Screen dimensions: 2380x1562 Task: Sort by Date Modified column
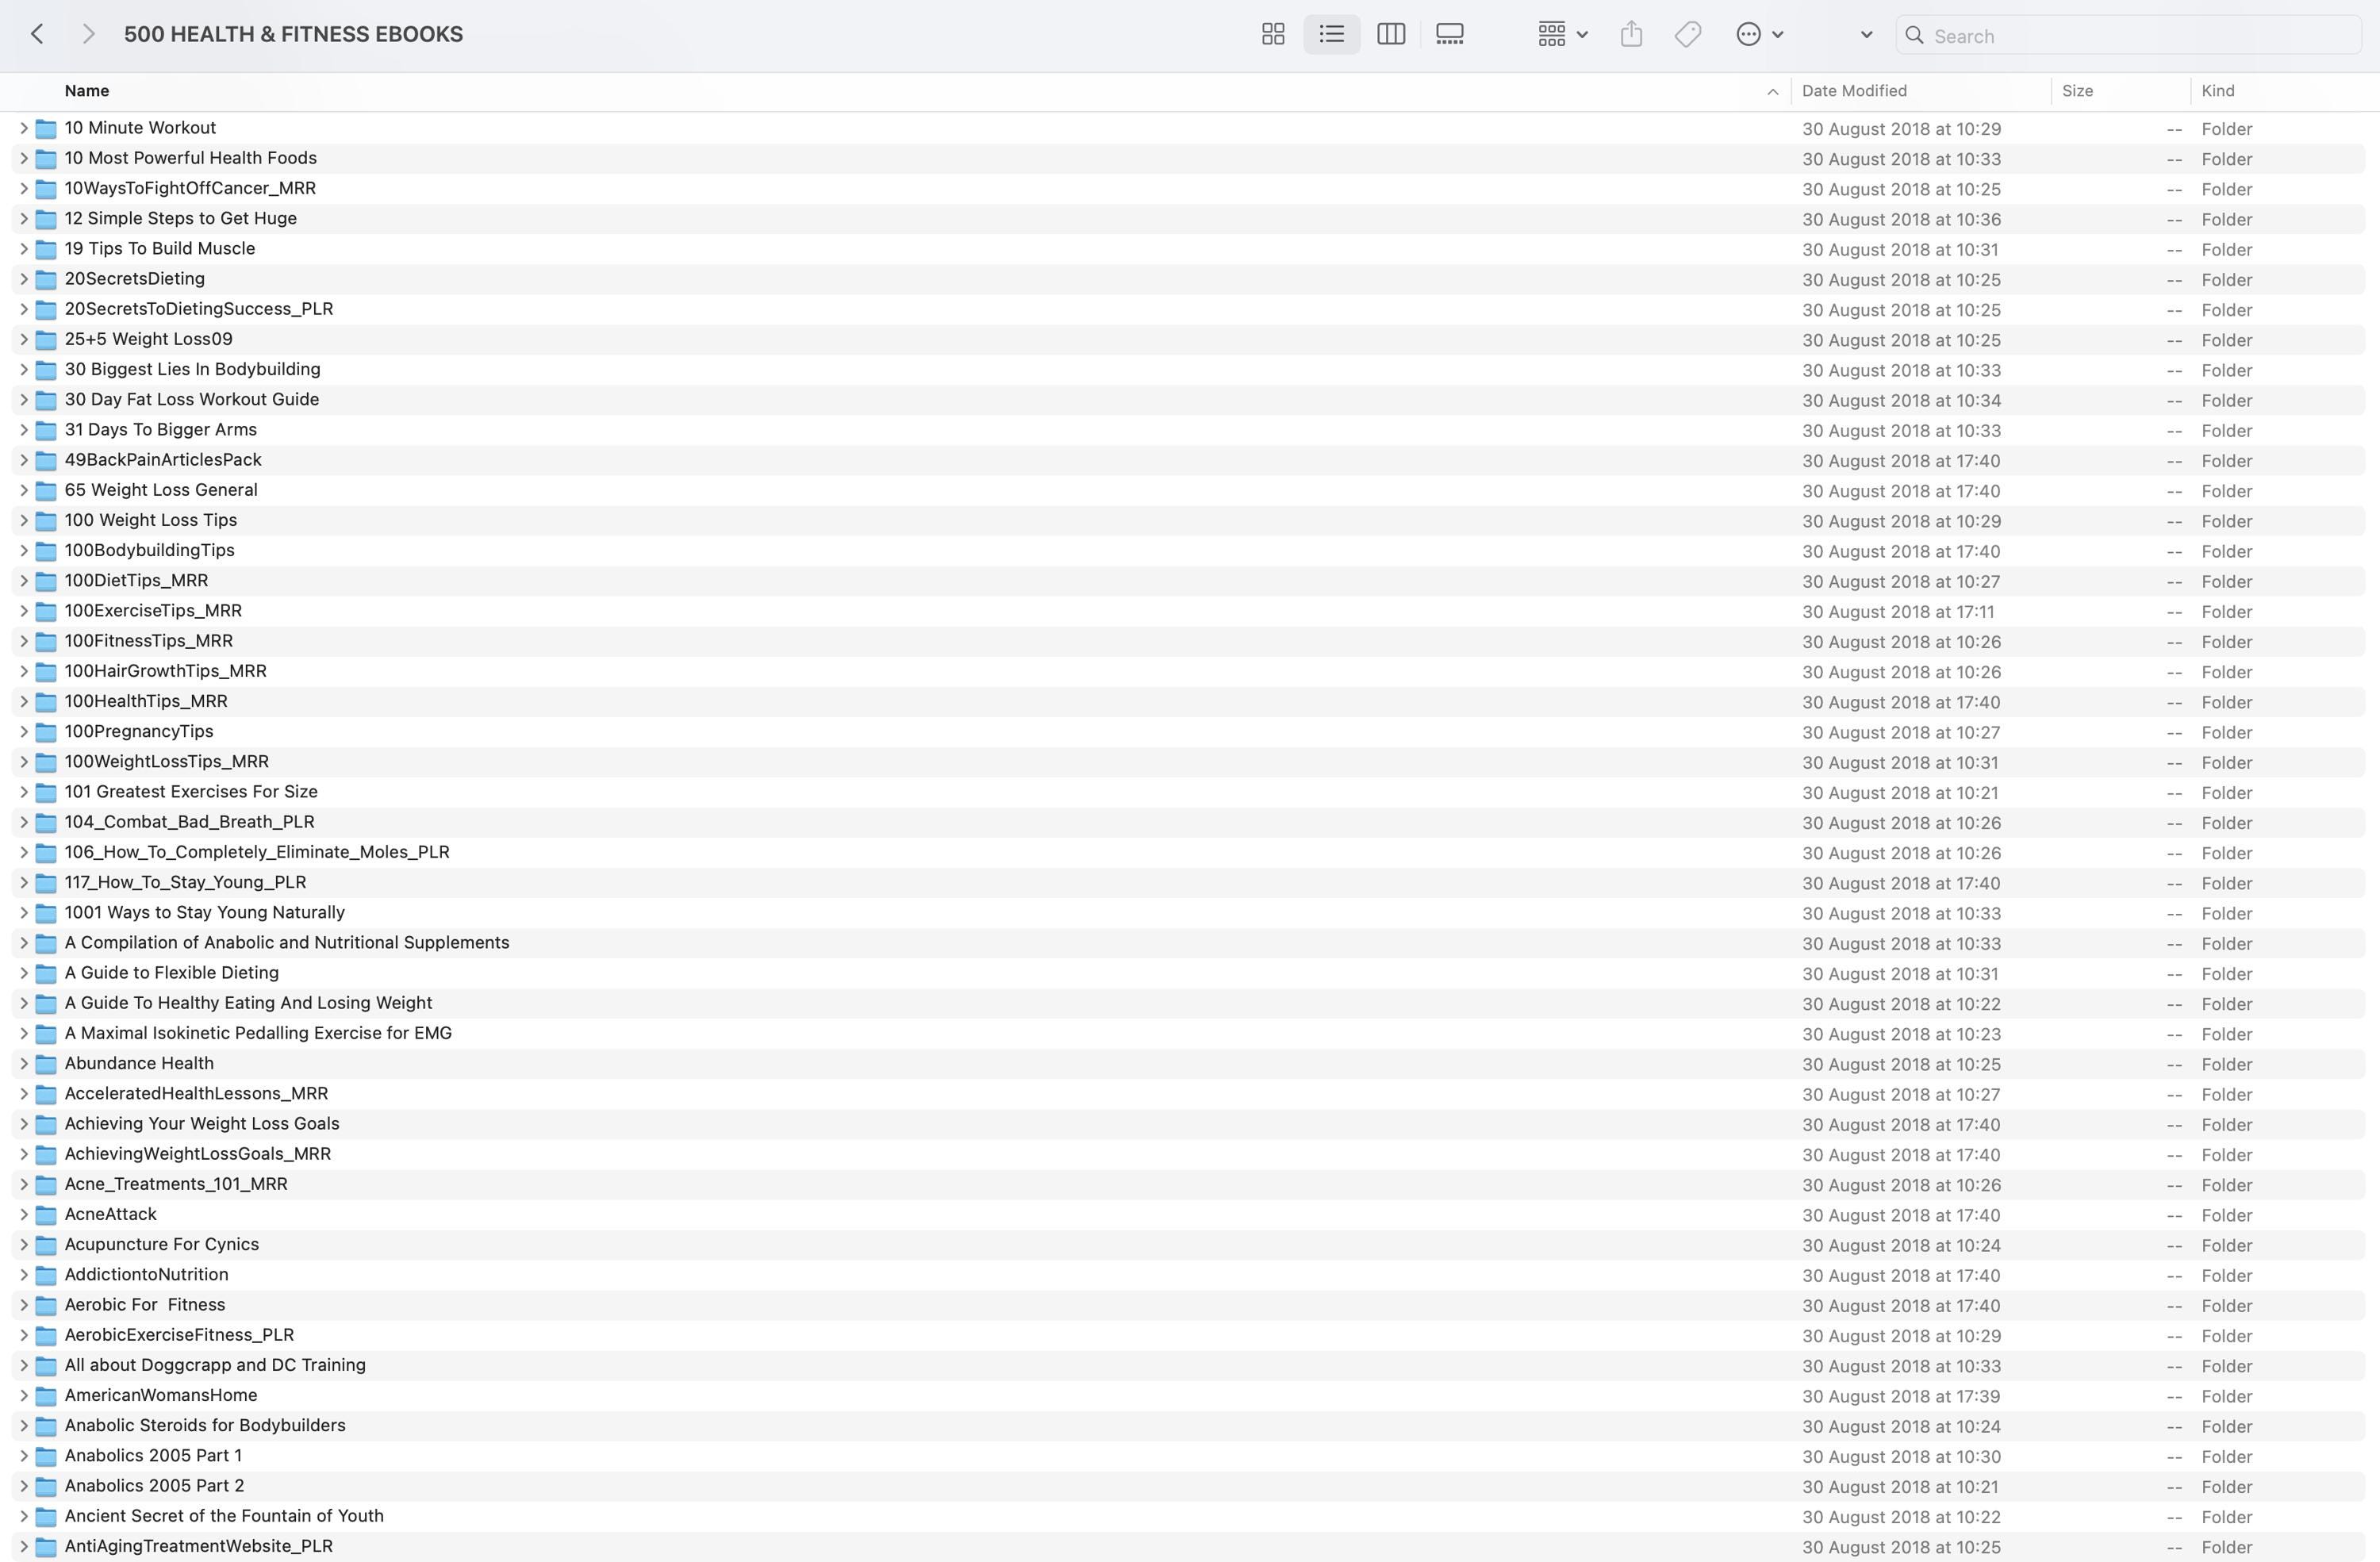coord(1854,90)
